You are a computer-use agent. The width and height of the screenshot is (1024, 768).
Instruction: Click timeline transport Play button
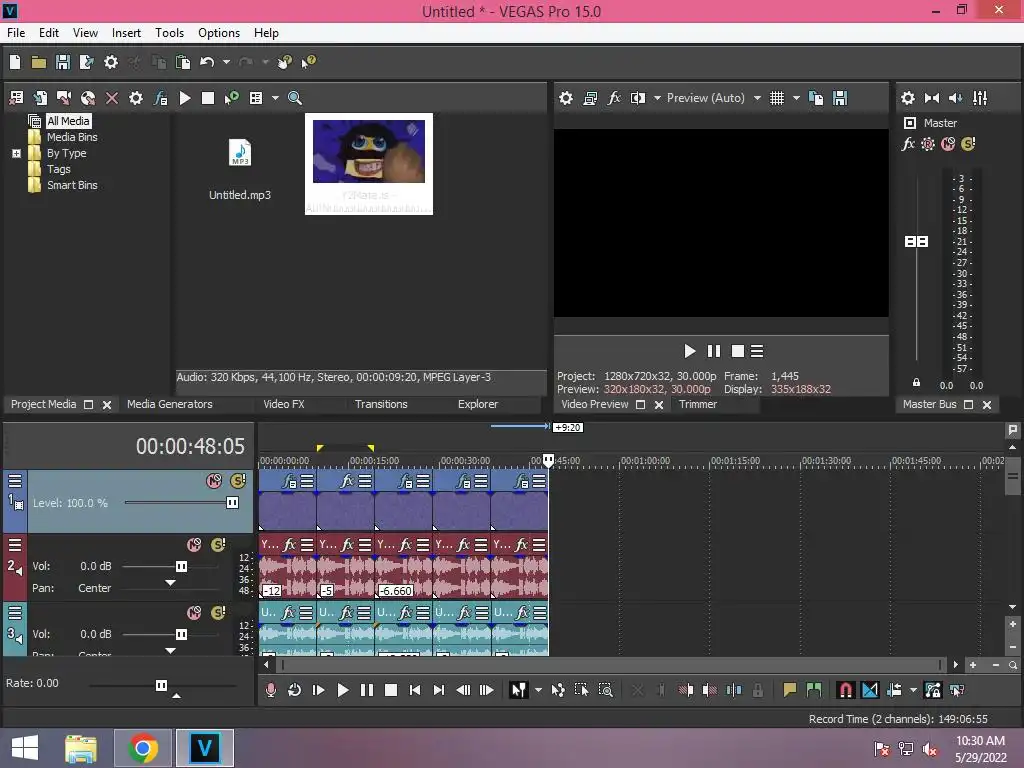coord(342,690)
